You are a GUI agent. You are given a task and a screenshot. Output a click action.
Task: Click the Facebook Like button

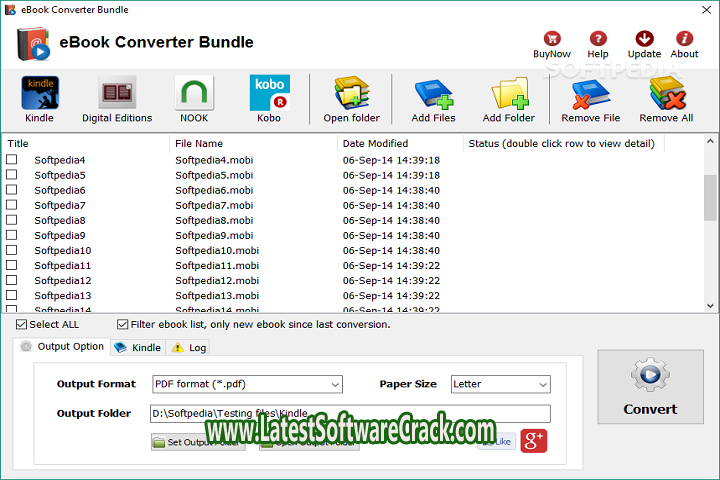(x=496, y=441)
